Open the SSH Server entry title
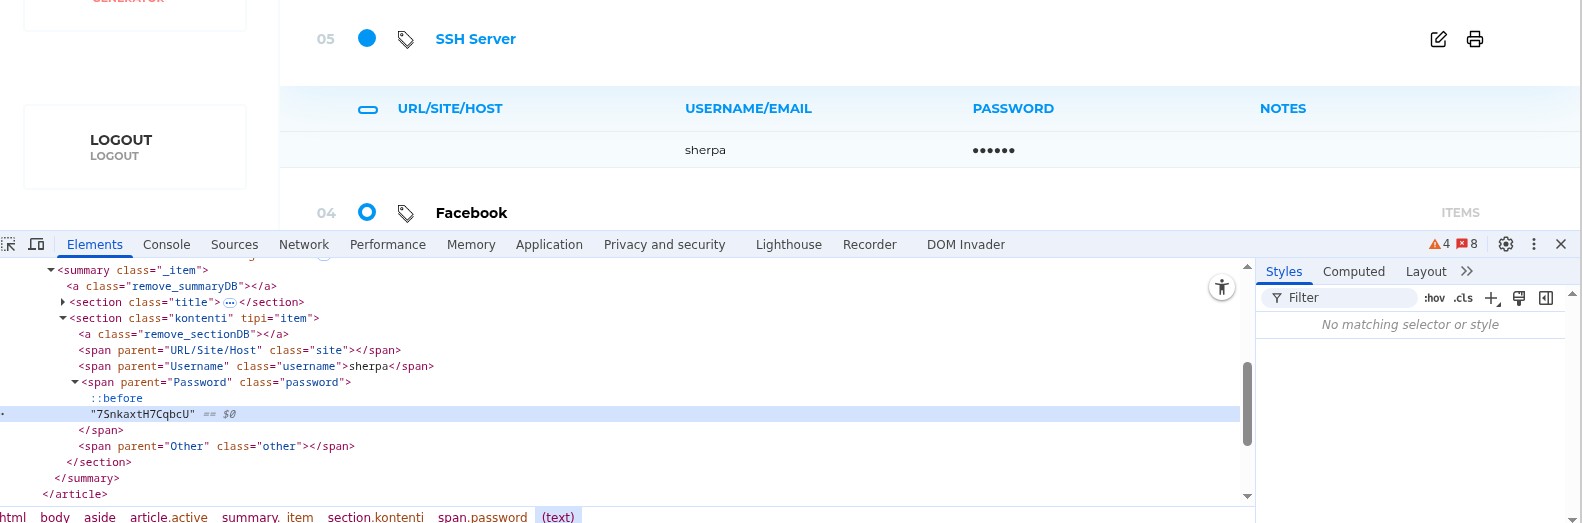 click(x=475, y=39)
